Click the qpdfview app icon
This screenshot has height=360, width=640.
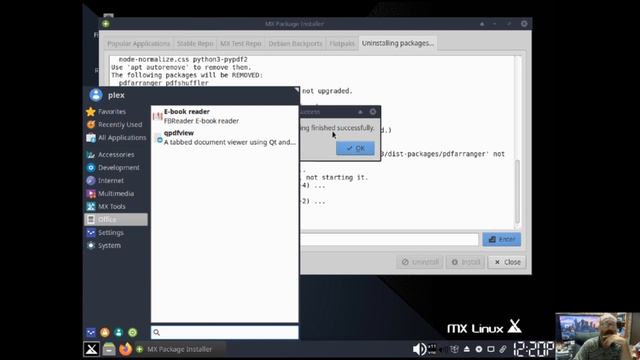click(159, 138)
